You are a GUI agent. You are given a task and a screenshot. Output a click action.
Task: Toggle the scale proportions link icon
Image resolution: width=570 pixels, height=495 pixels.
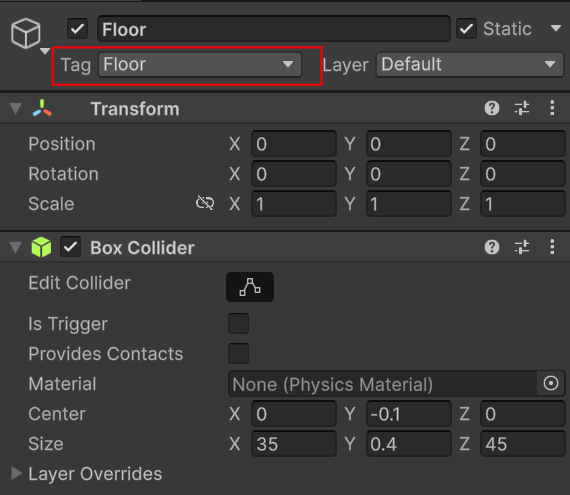[205, 203]
